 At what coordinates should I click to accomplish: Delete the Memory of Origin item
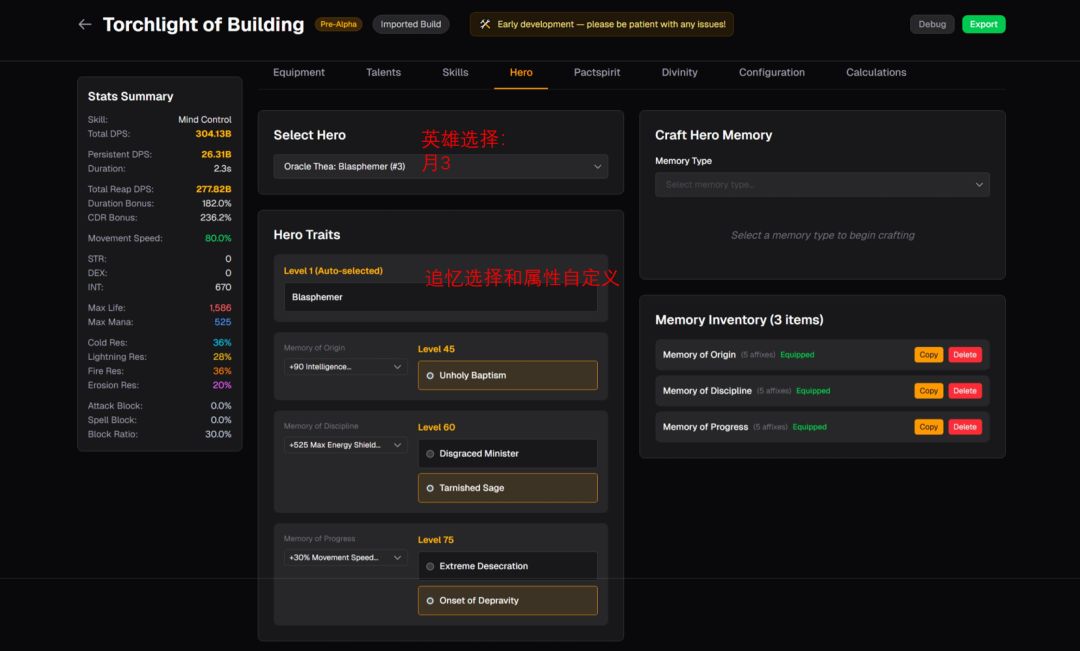[x=965, y=355]
